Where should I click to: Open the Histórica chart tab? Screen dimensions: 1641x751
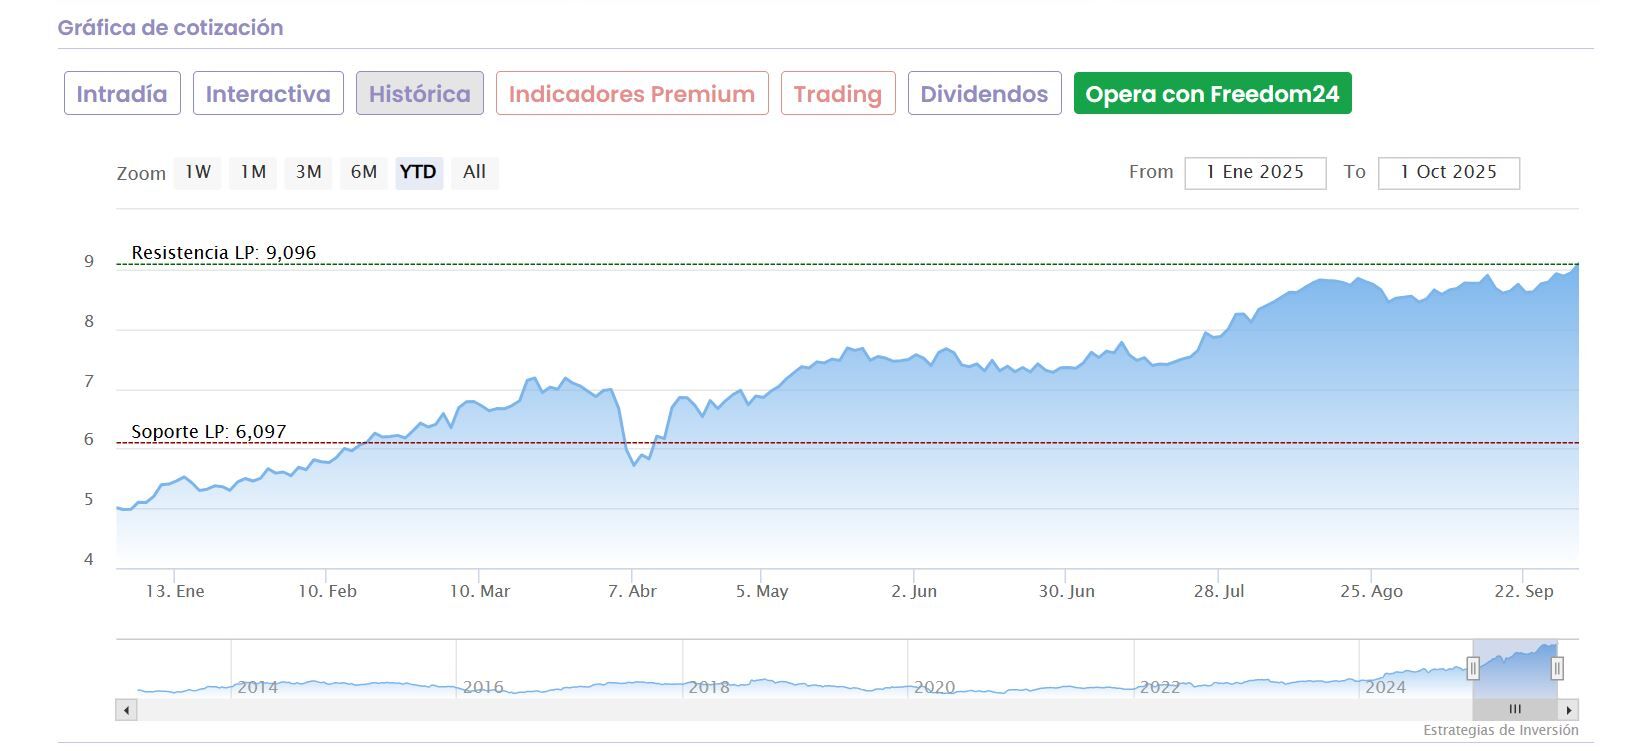coord(420,94)
